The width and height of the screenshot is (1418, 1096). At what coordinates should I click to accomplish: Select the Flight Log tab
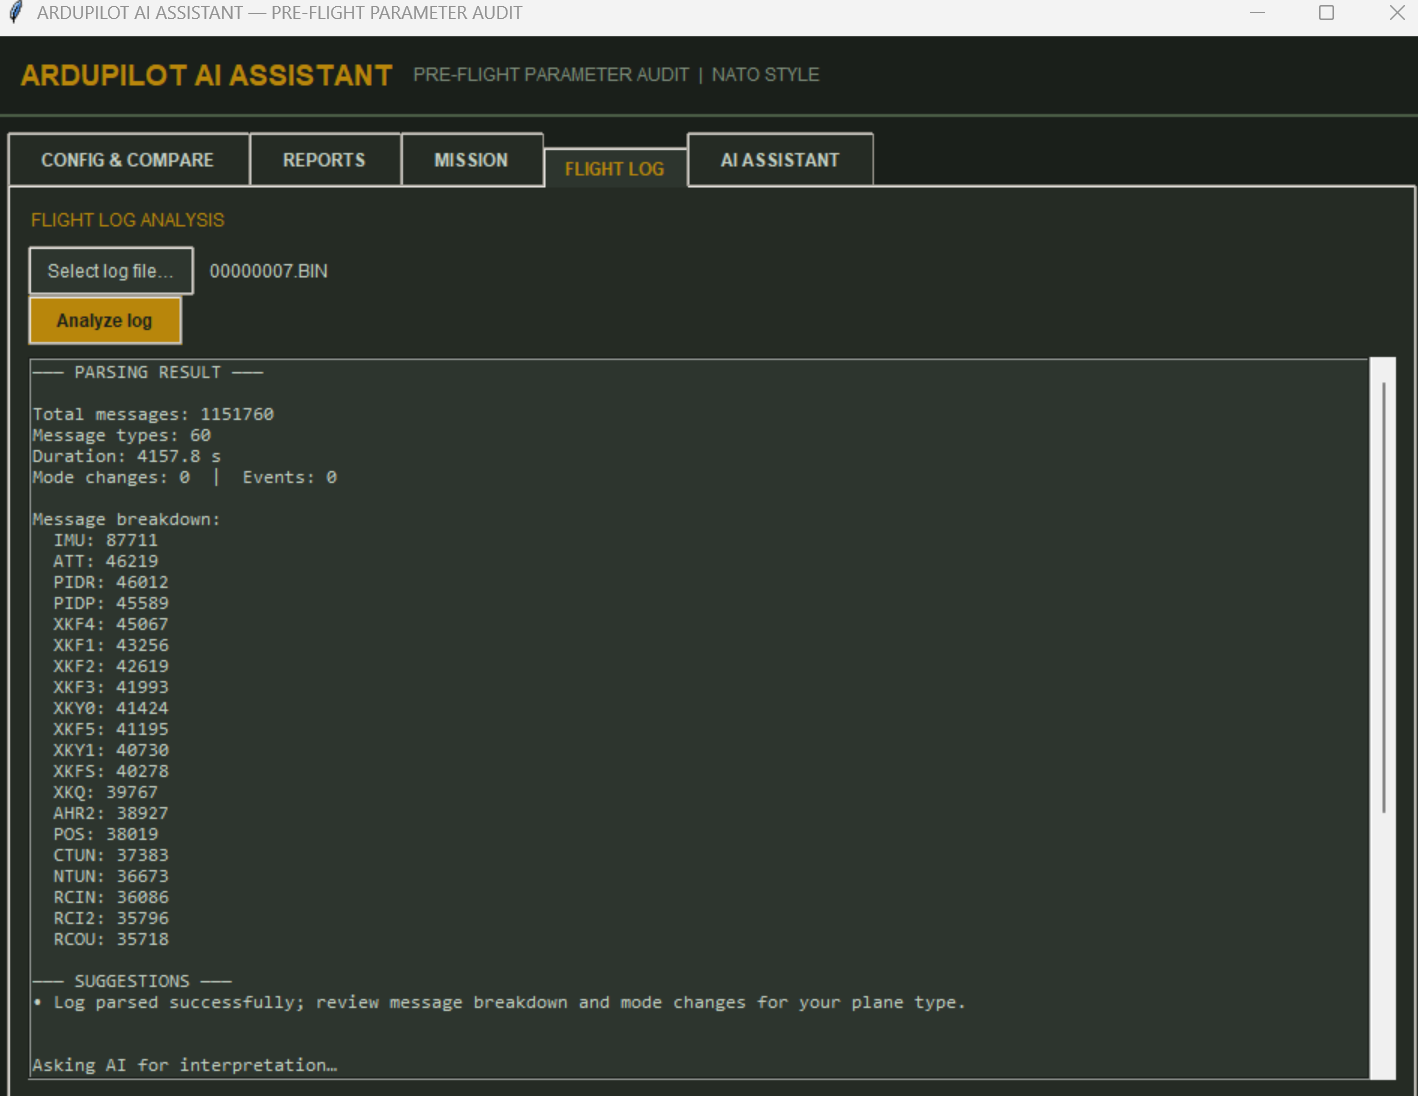[x=615, y=169]
